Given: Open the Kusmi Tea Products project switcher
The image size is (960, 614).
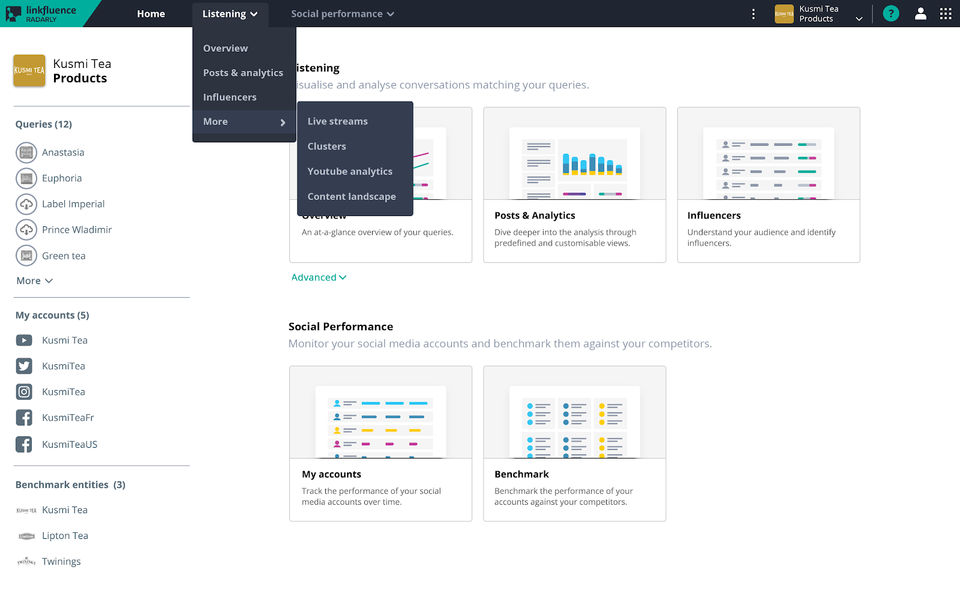Looking at the screenshot, I should (819, 13).
